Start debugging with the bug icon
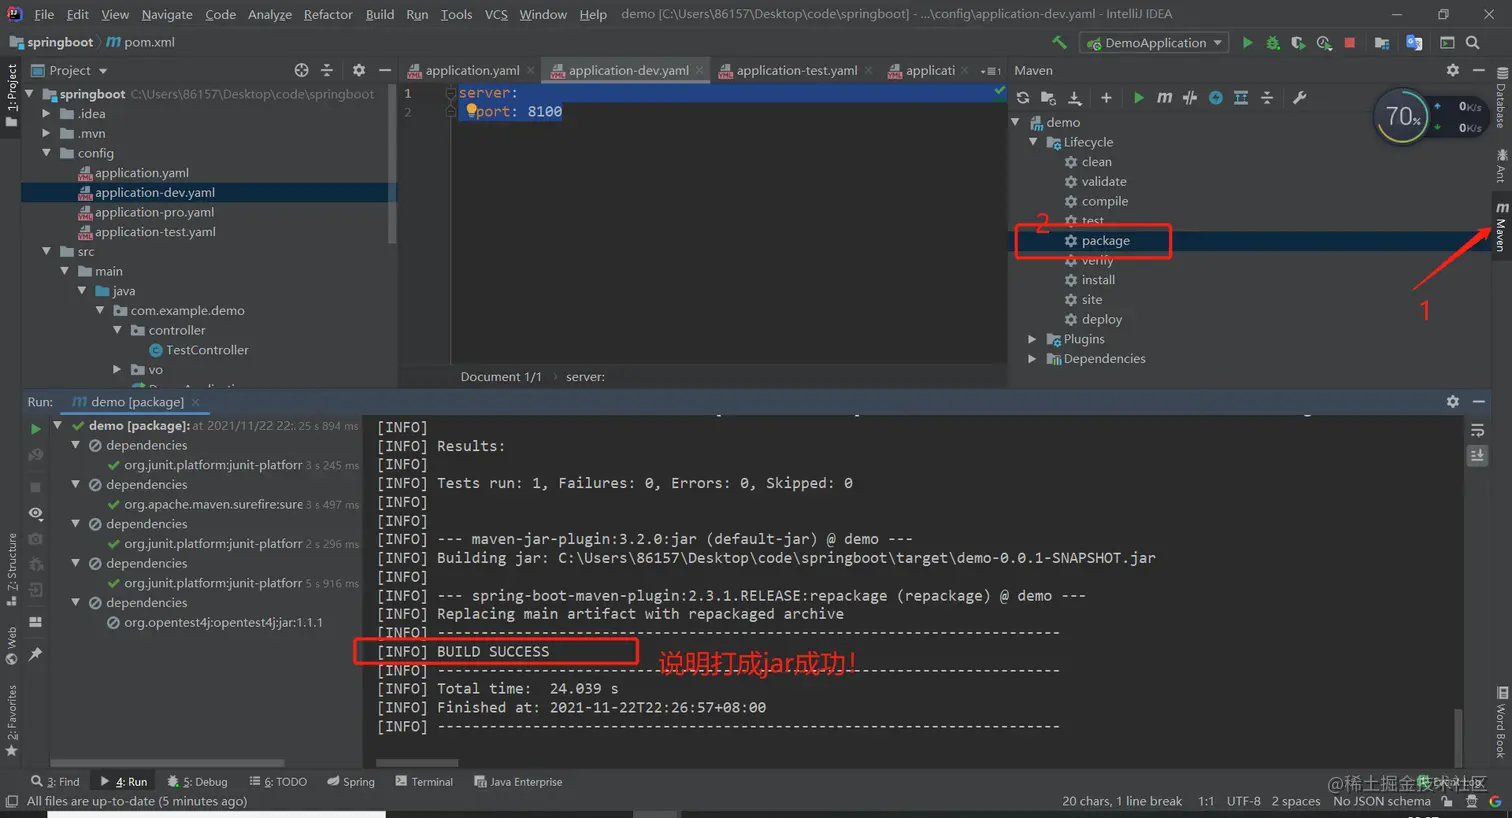The width and height of the screenshot is (1512, 818). coord(1273,42)
